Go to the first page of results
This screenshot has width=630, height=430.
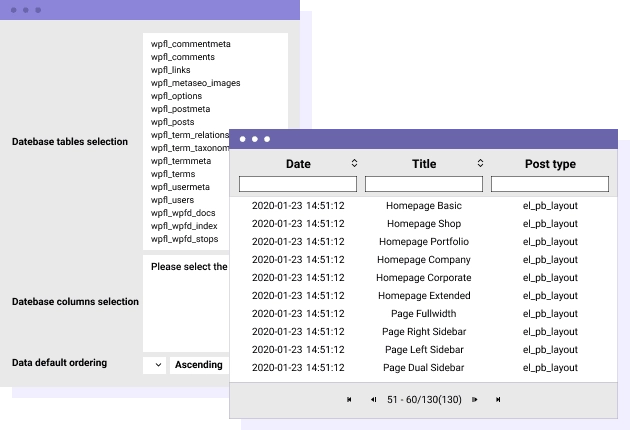tap(349, 399)
